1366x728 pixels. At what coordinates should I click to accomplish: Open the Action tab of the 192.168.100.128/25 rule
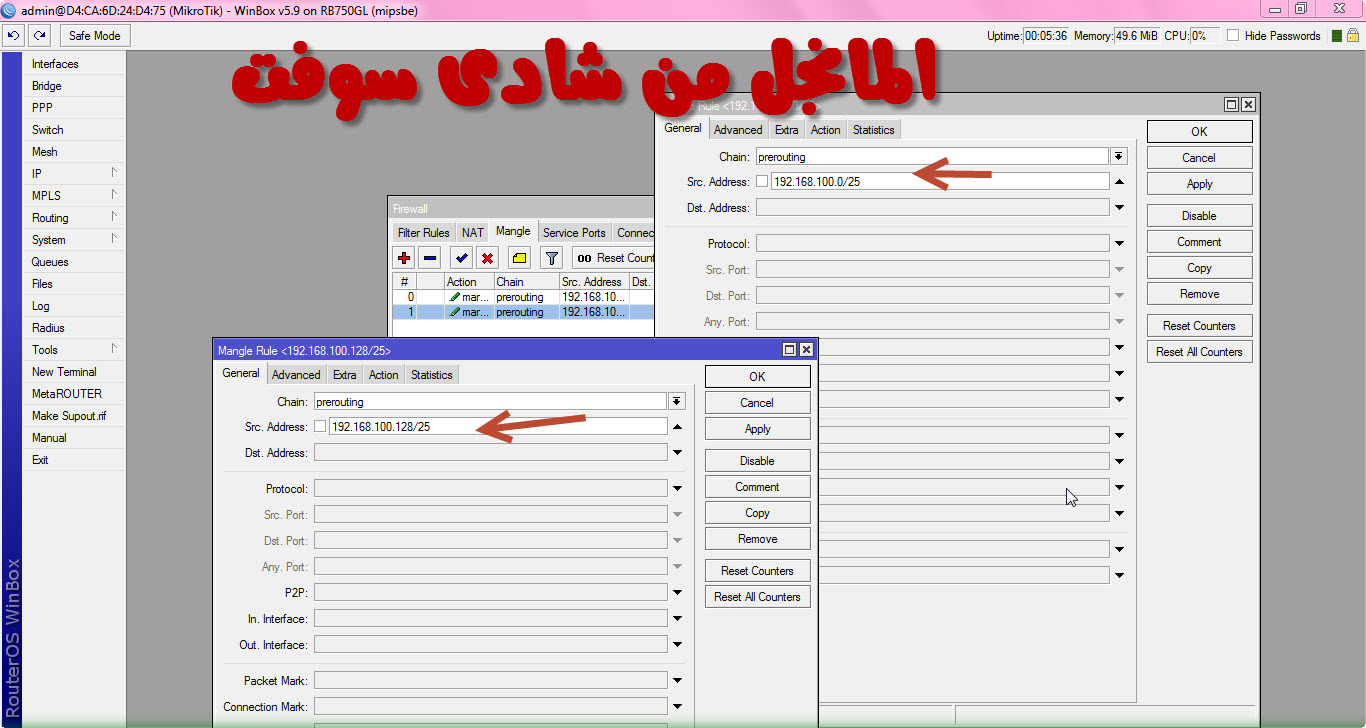coord(383,375)
